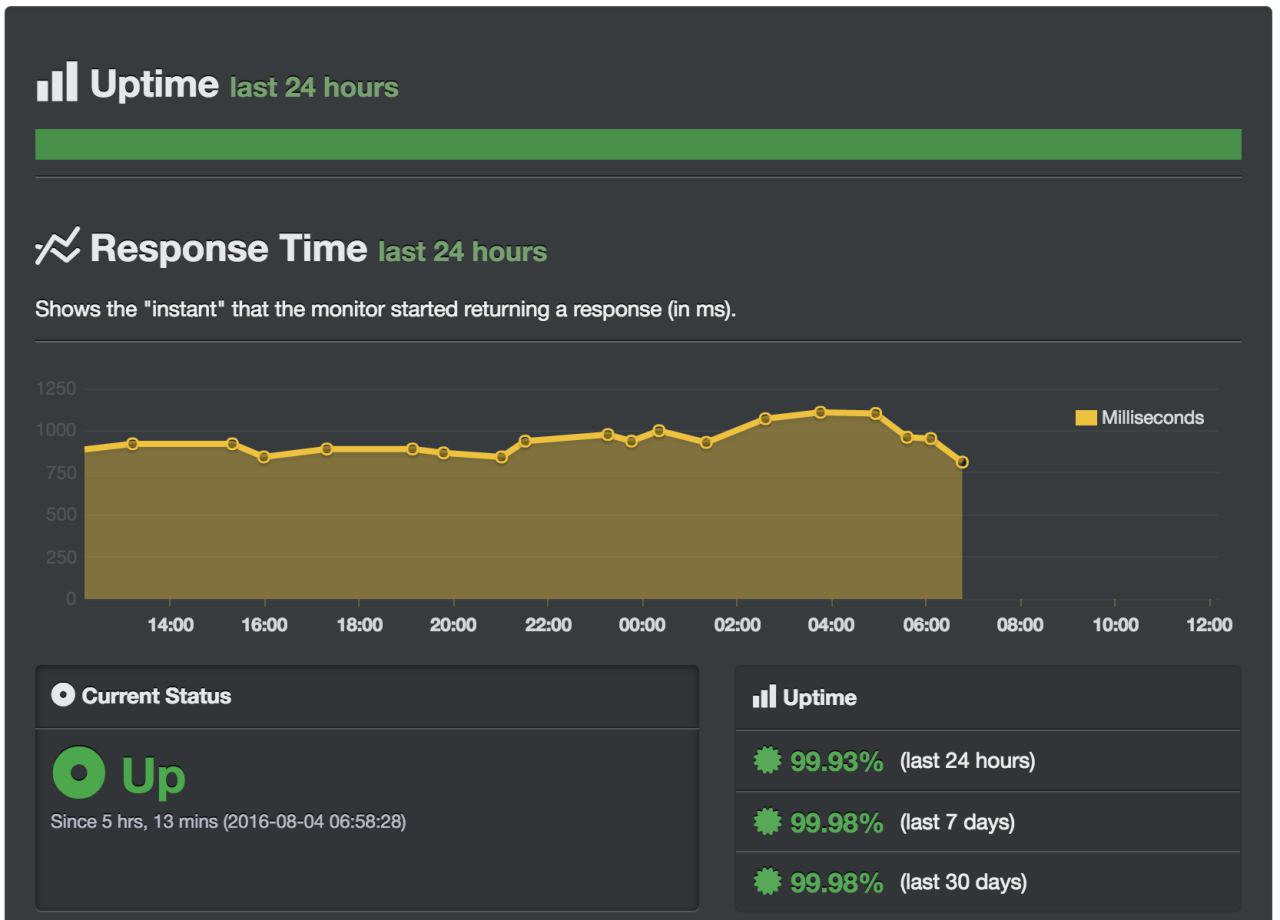This screenshot has width=1280, height=920.
Task: Click the Milliseconds legend label
Action: click(x=1152, y=418)
